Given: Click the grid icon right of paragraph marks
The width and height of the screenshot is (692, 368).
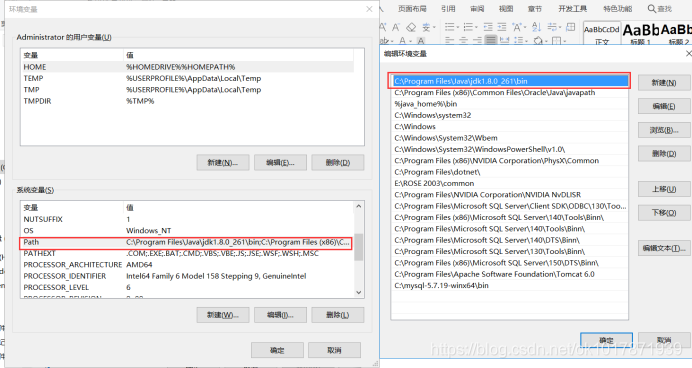Looking at the screenshot, I should point(571,27).
